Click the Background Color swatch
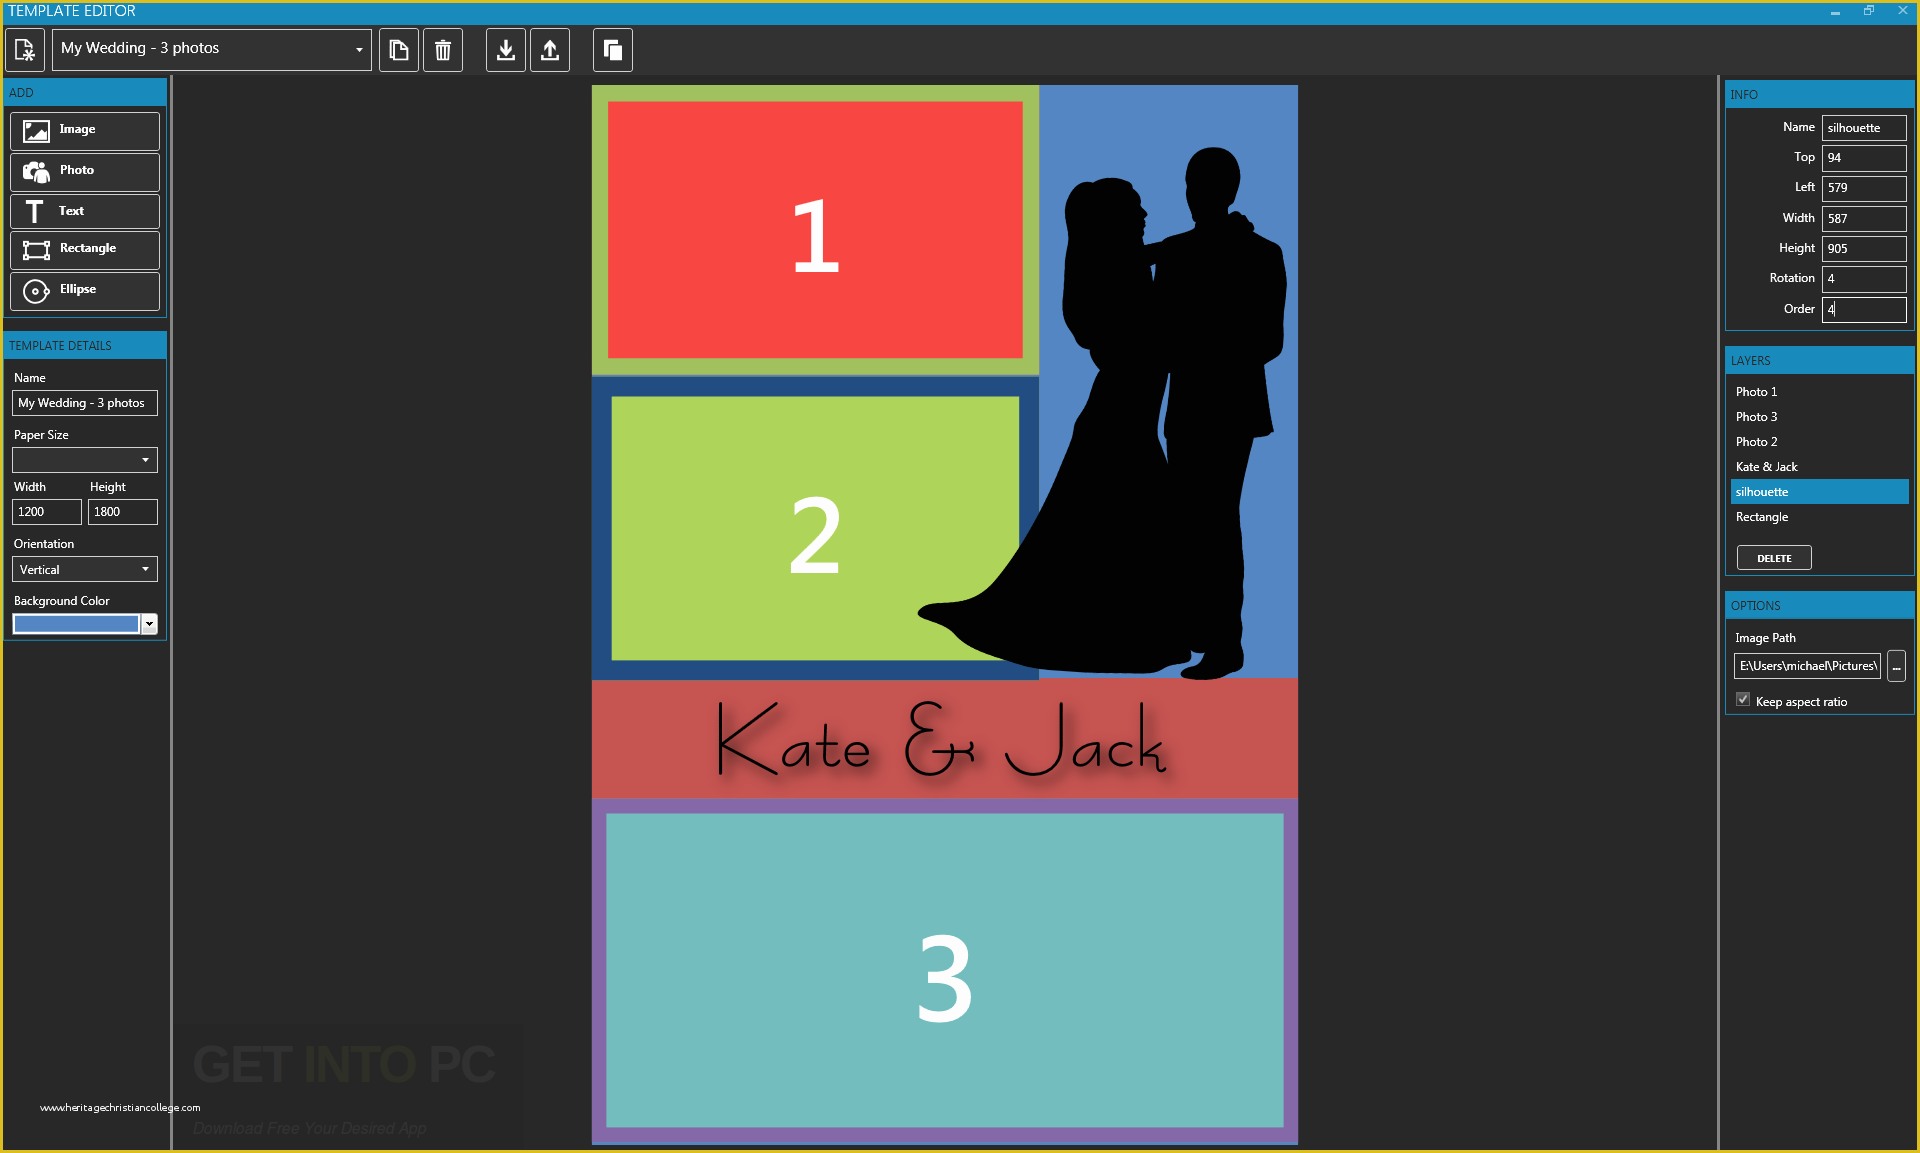This screenshot has height=1153, width=1920. coord(74,622)
